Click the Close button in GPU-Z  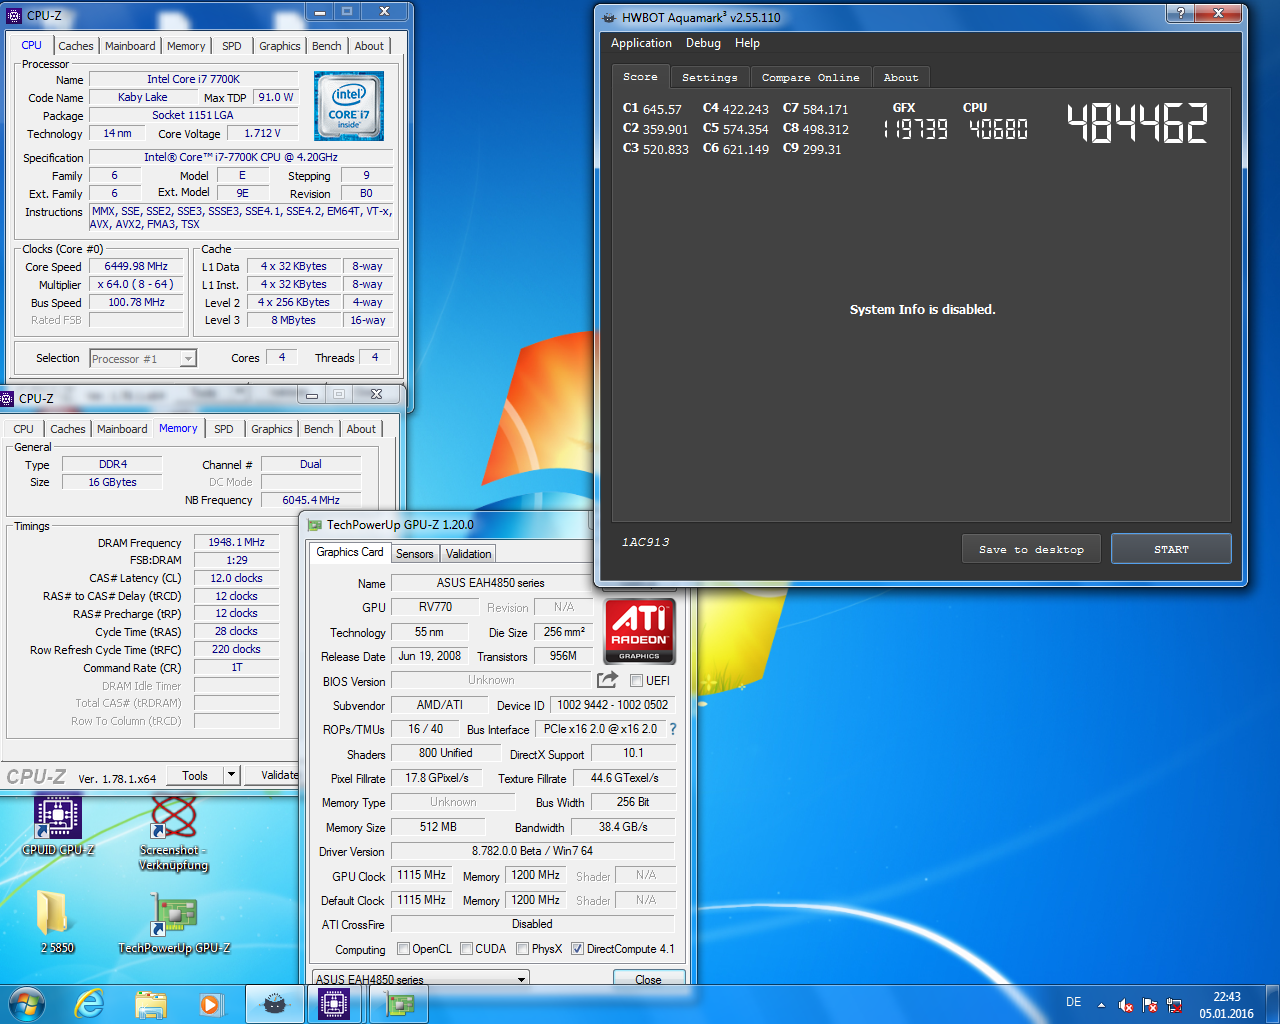tap(648, 979)
